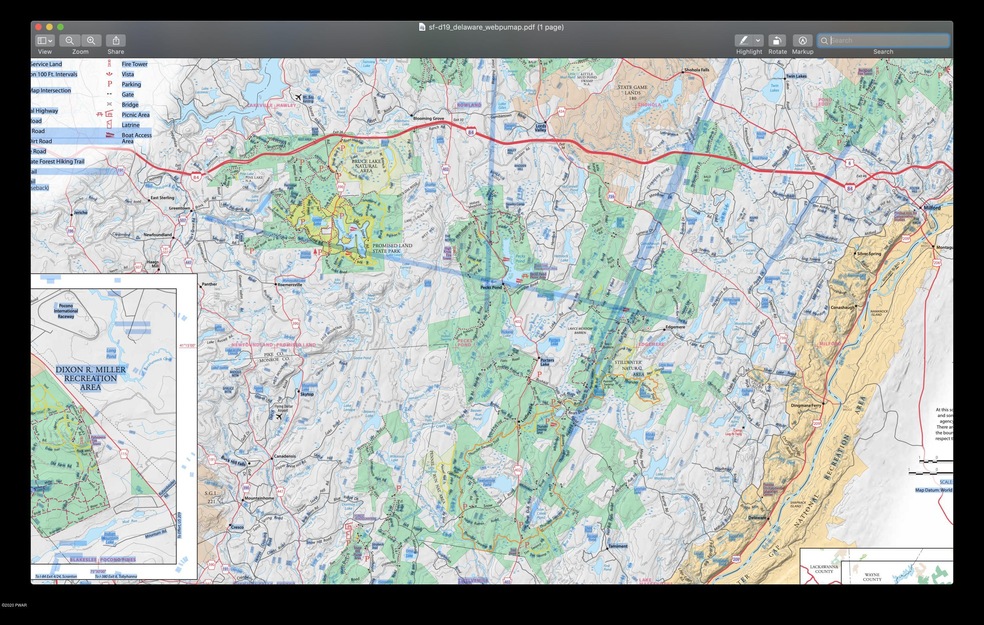Click the Fire Tower legend symbol

point(110,64)
